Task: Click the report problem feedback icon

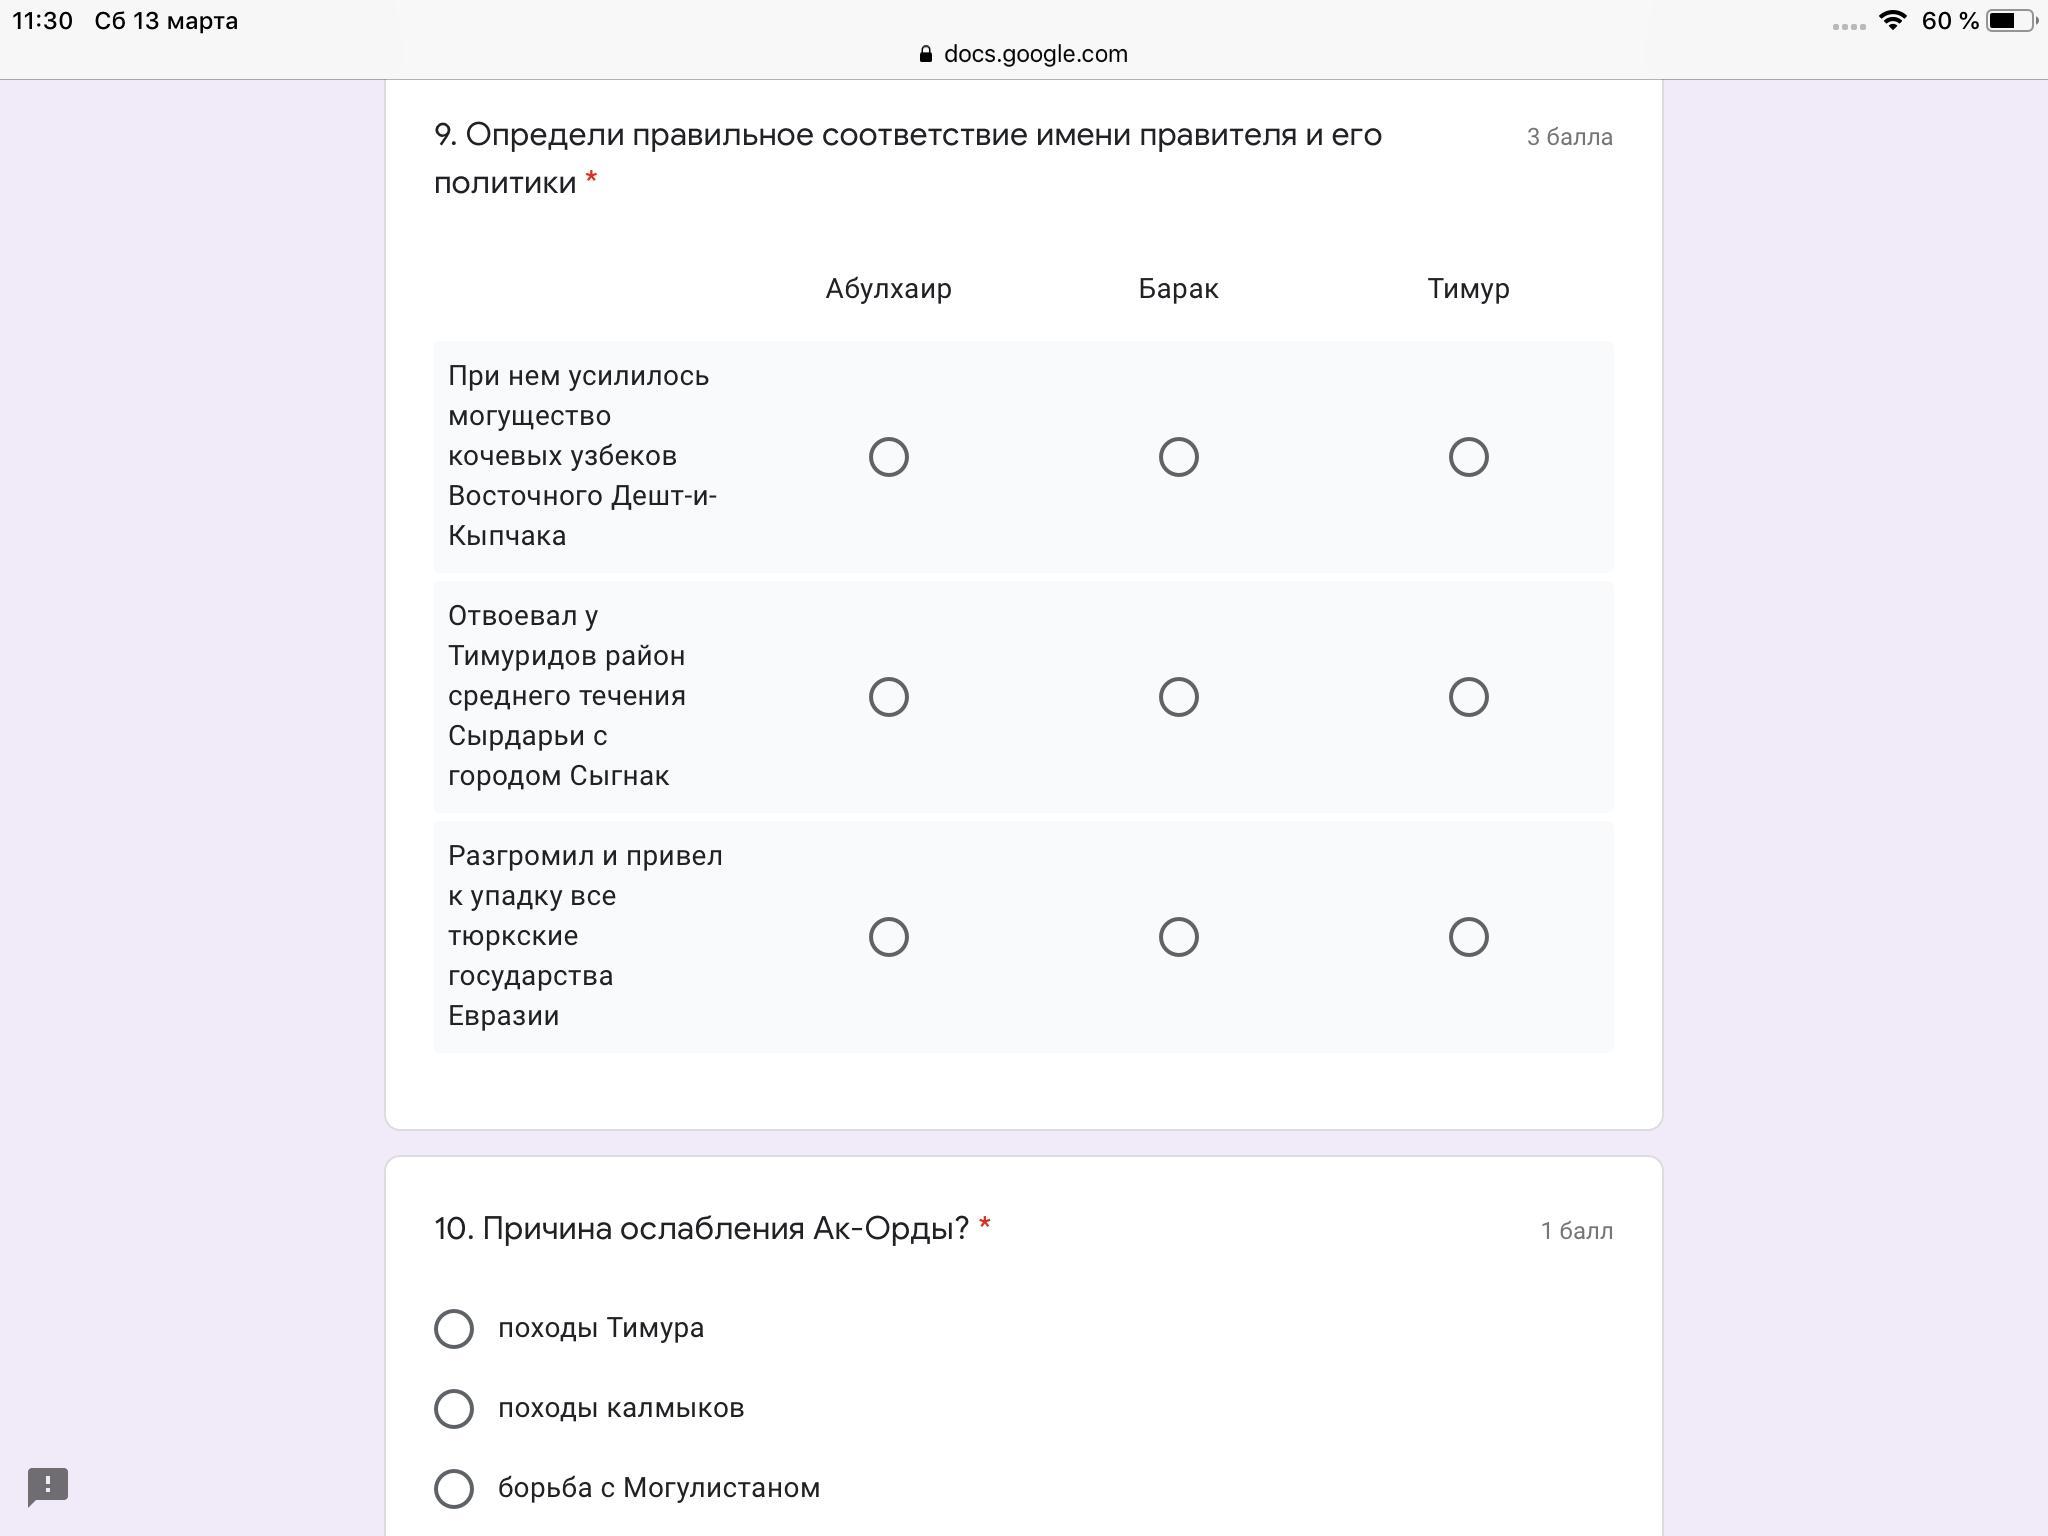Action: [x=48, y=1487]
